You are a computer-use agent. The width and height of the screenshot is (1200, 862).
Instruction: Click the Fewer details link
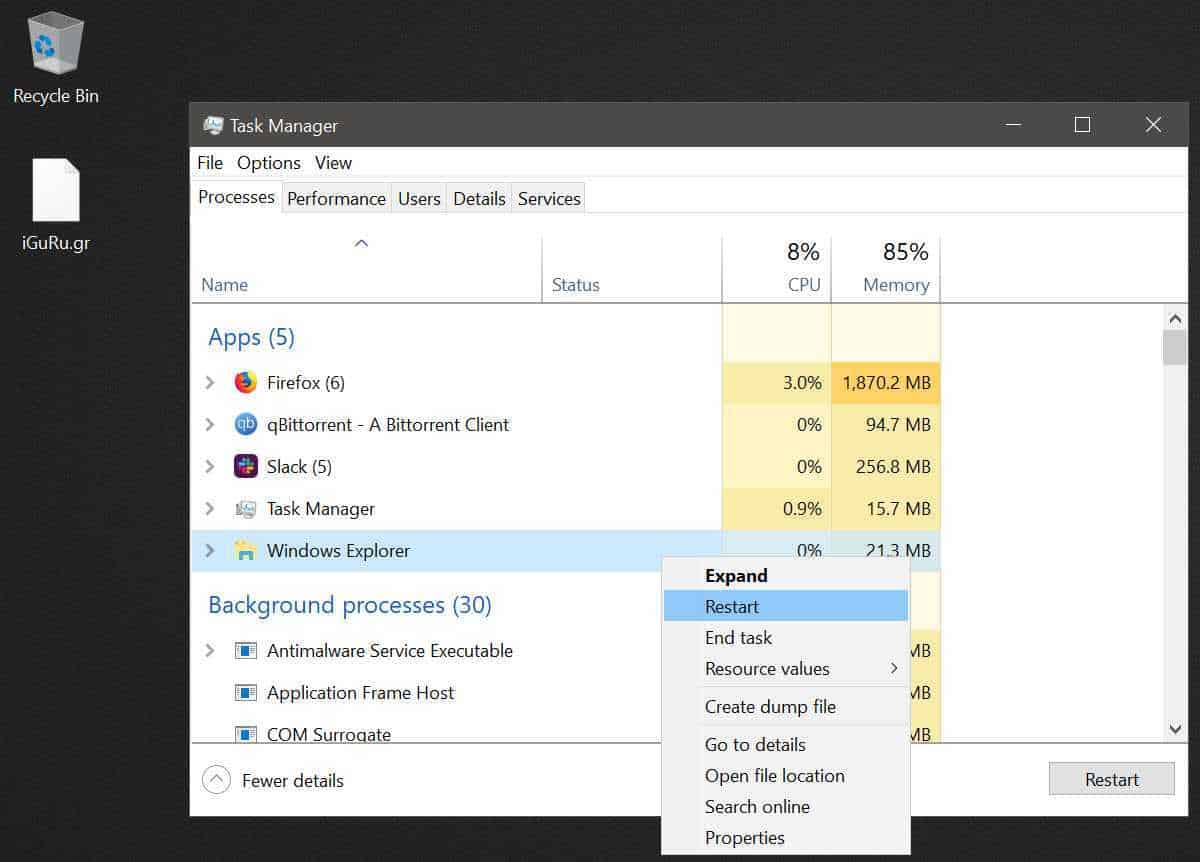pos(293,781)
